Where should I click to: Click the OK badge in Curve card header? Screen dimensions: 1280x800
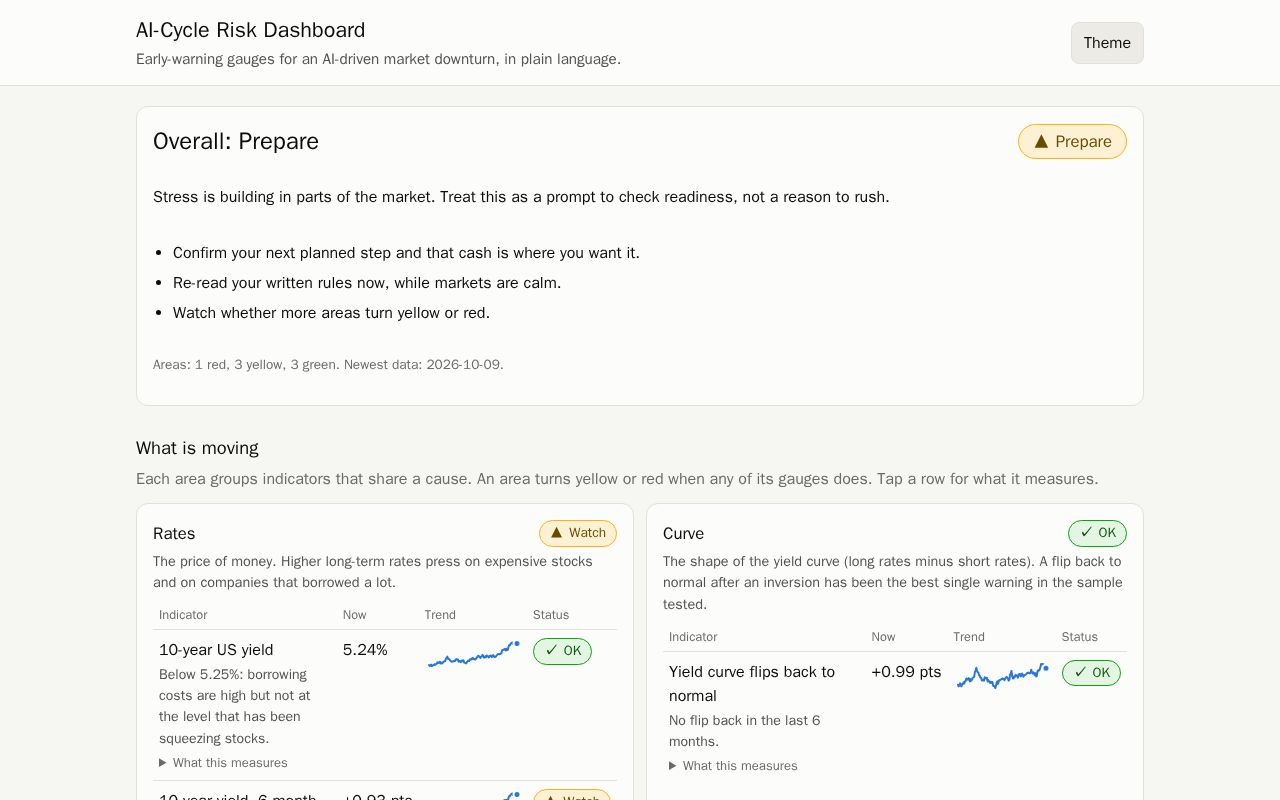click(x=1097, y=533)
